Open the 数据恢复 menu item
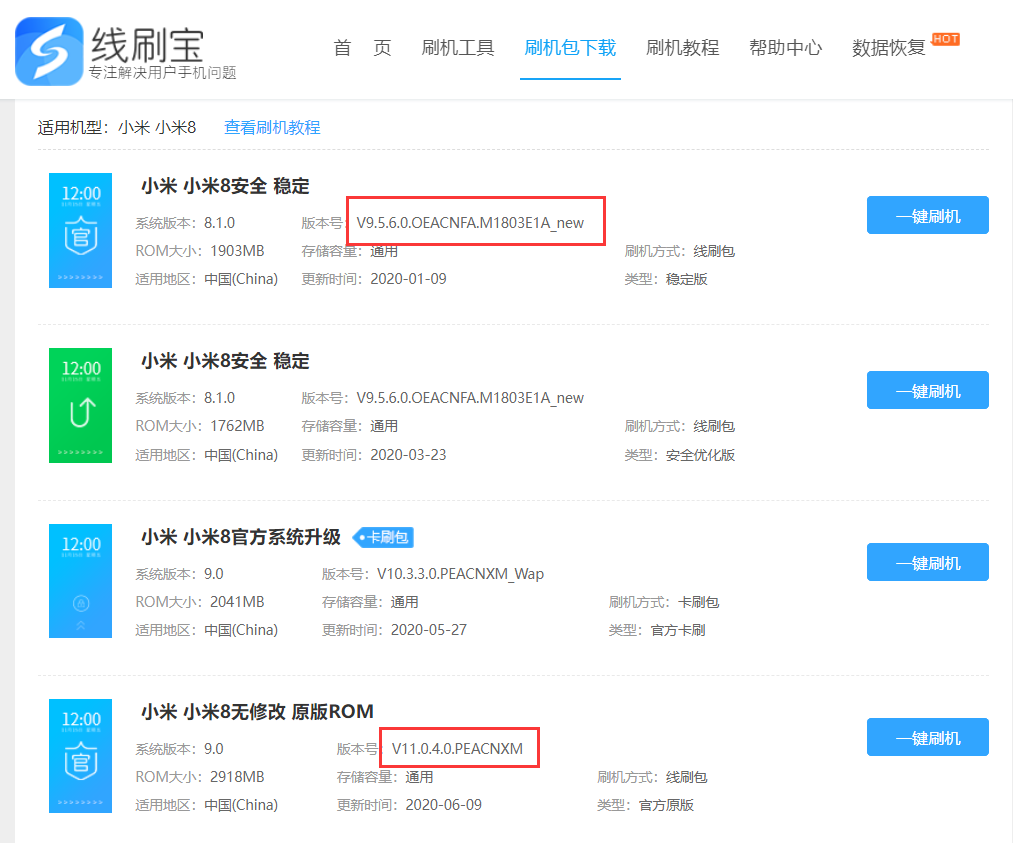 pyautogui.click(x=889, y=48)
